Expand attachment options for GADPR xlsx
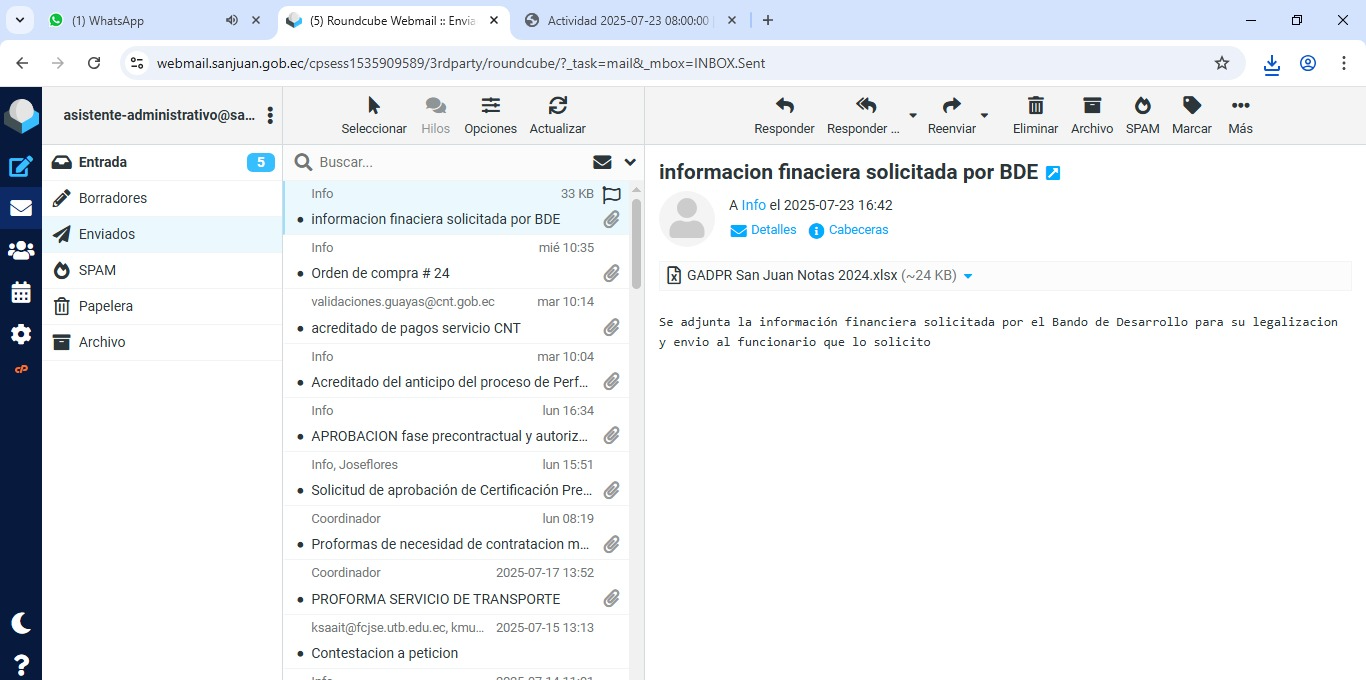This screenshot has height=680, width=1366. pos(968,276)
